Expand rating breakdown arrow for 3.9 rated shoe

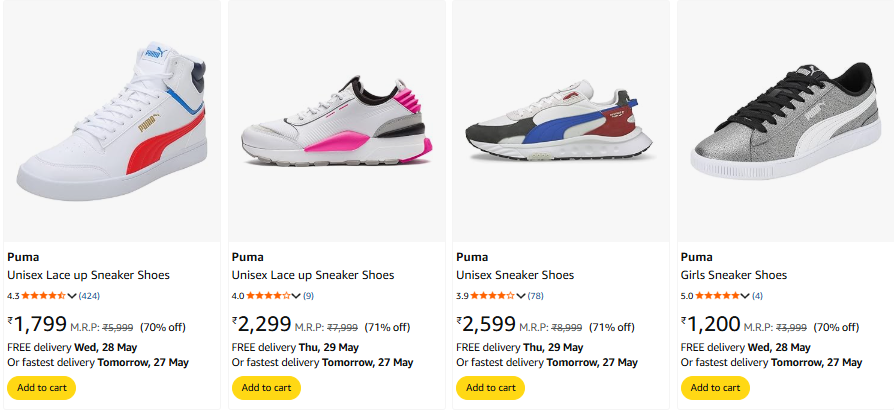click(x=521, y=296)
